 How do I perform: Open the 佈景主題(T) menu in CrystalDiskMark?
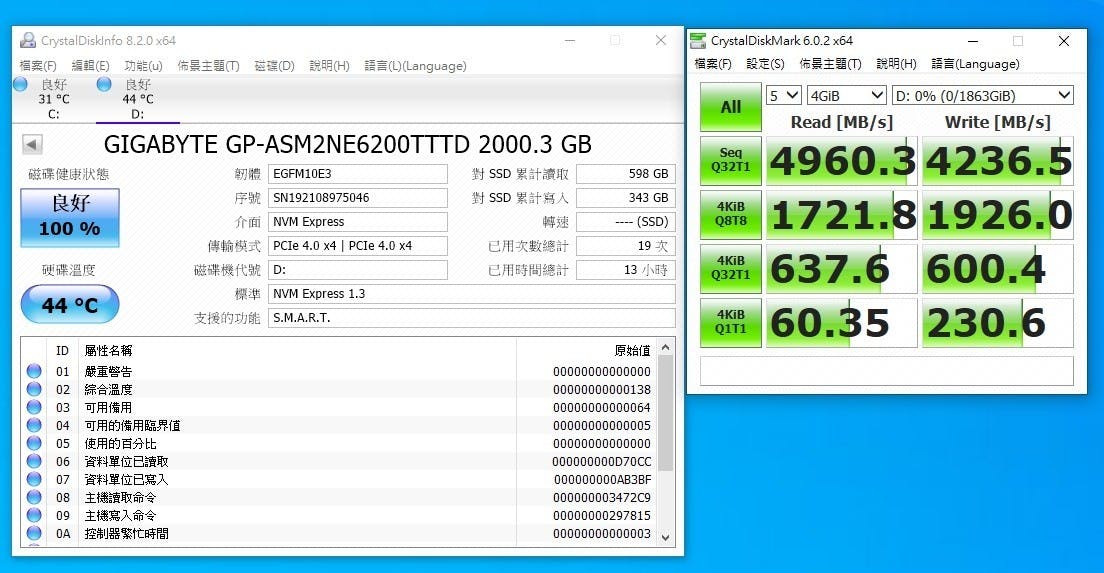click(x=830, y=63)
